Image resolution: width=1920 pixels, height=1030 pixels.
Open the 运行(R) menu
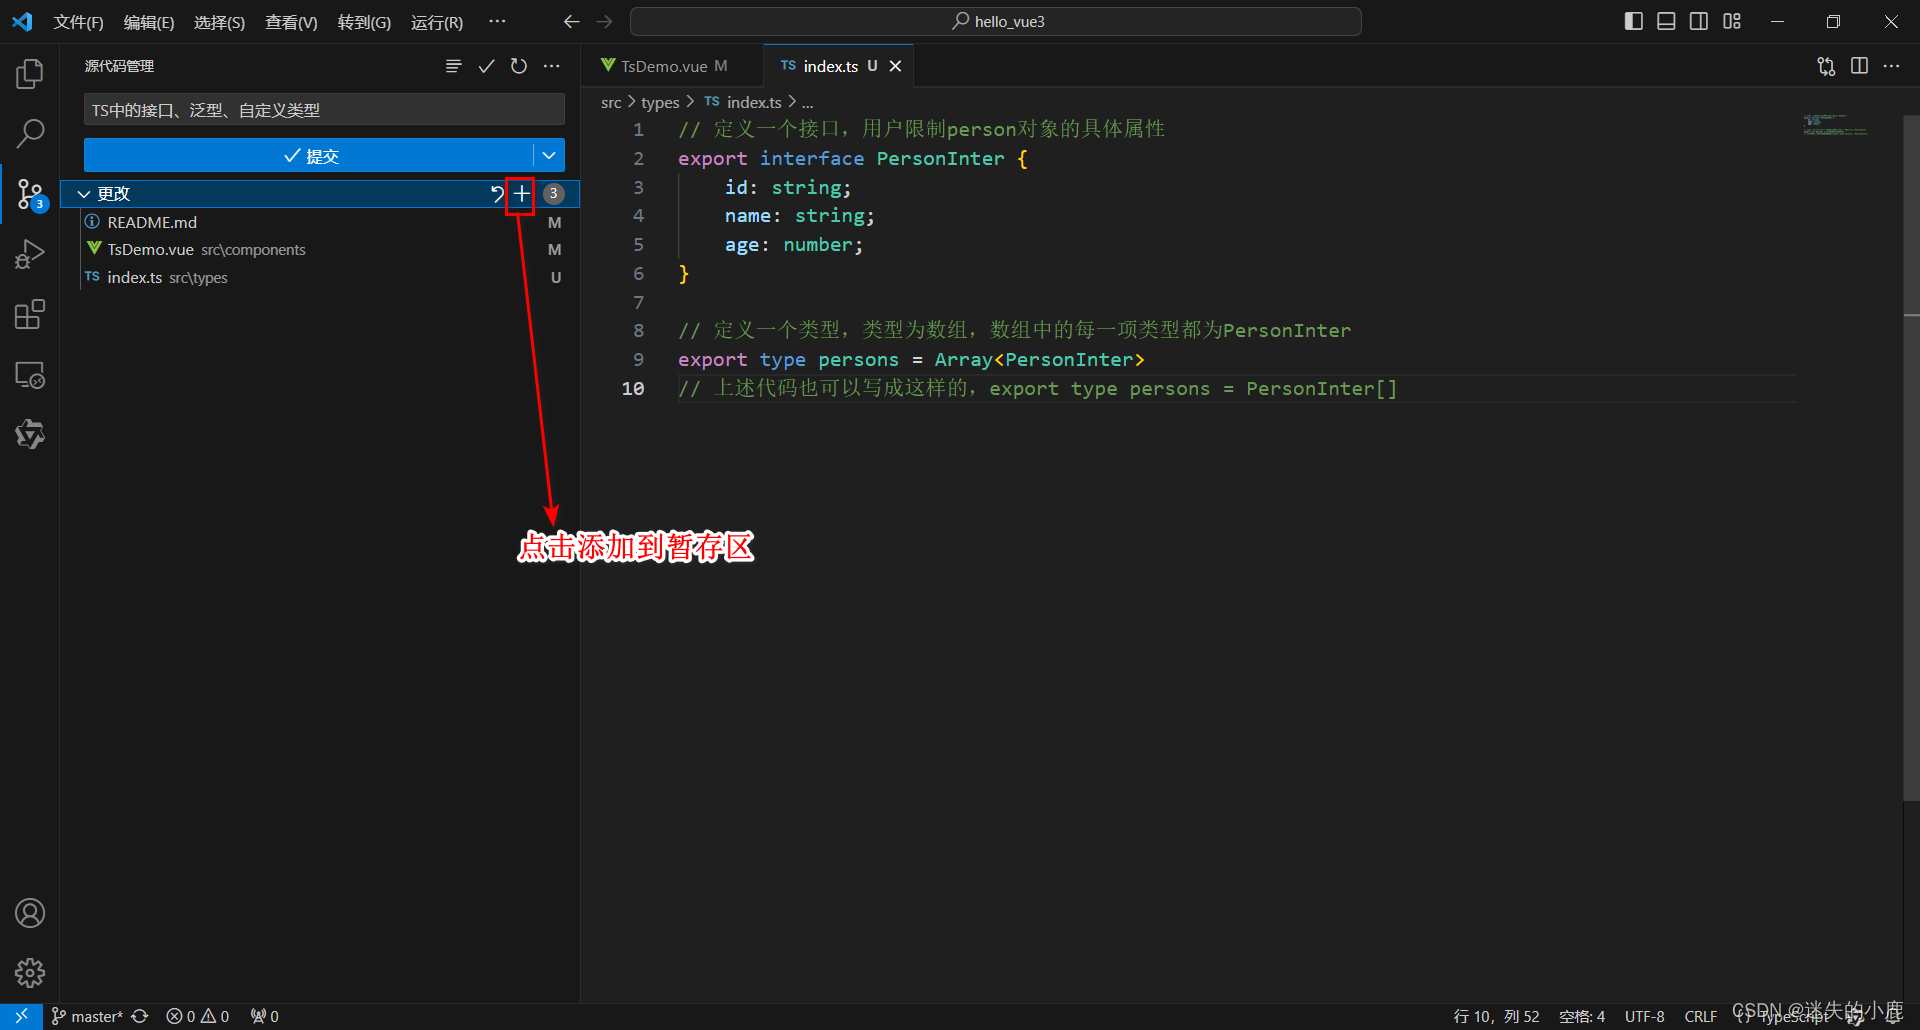pos(437,22)
